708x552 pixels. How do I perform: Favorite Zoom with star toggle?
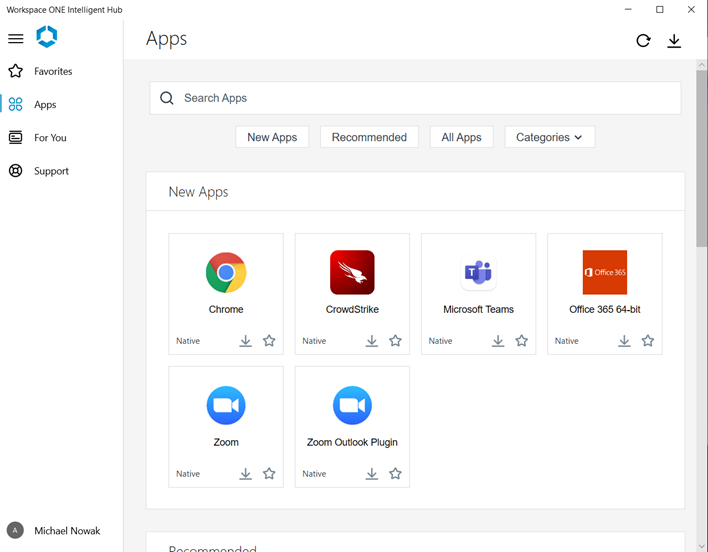click(269, 473)
